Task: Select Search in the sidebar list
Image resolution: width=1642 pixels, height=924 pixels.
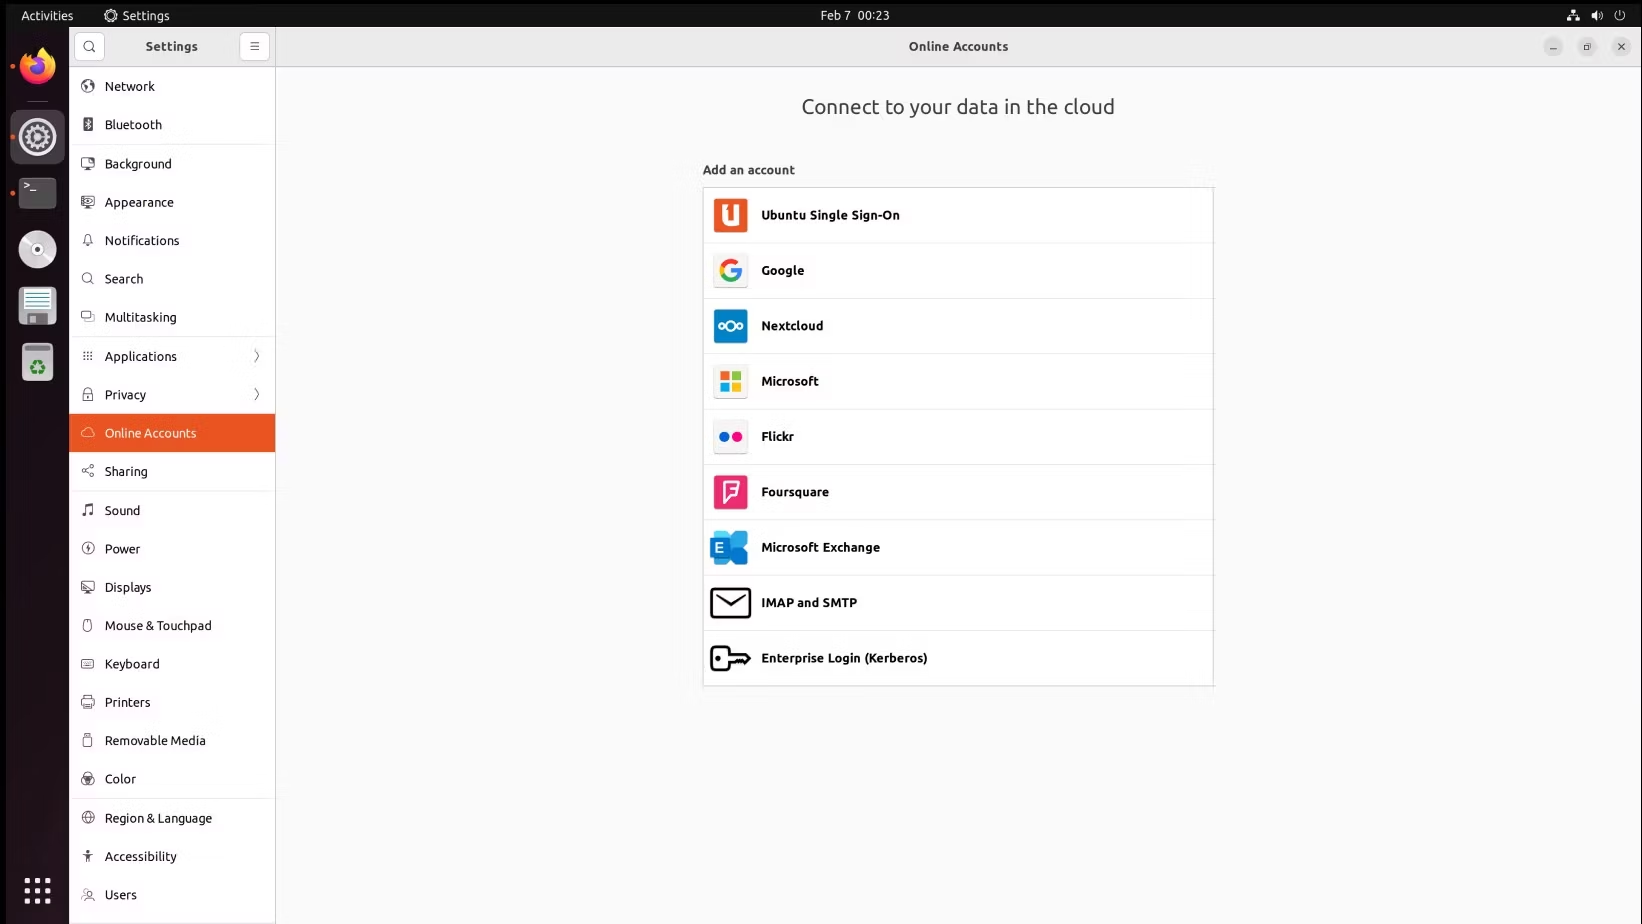Action: tap(172, 279)
